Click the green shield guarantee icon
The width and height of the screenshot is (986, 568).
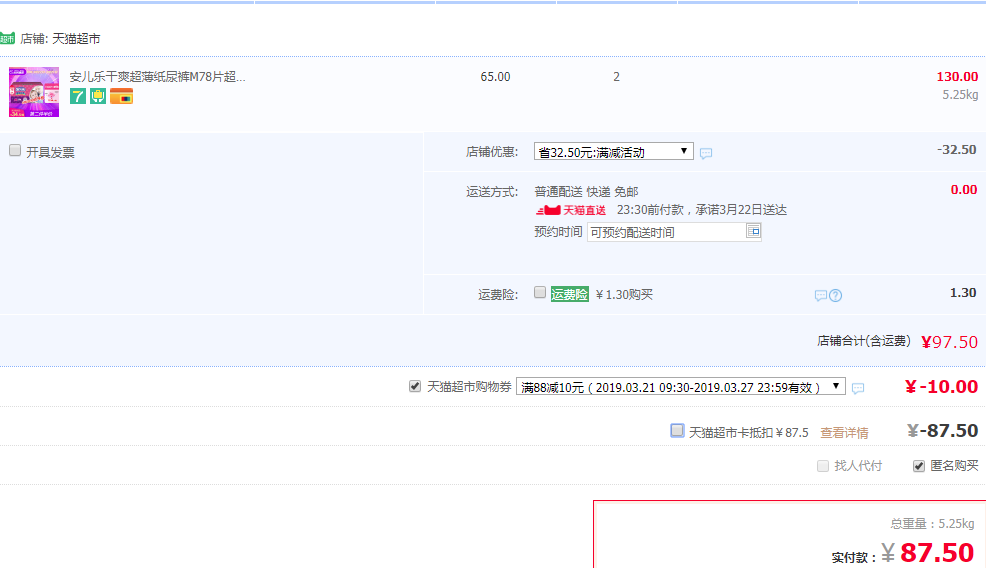(x=98, y=96)
